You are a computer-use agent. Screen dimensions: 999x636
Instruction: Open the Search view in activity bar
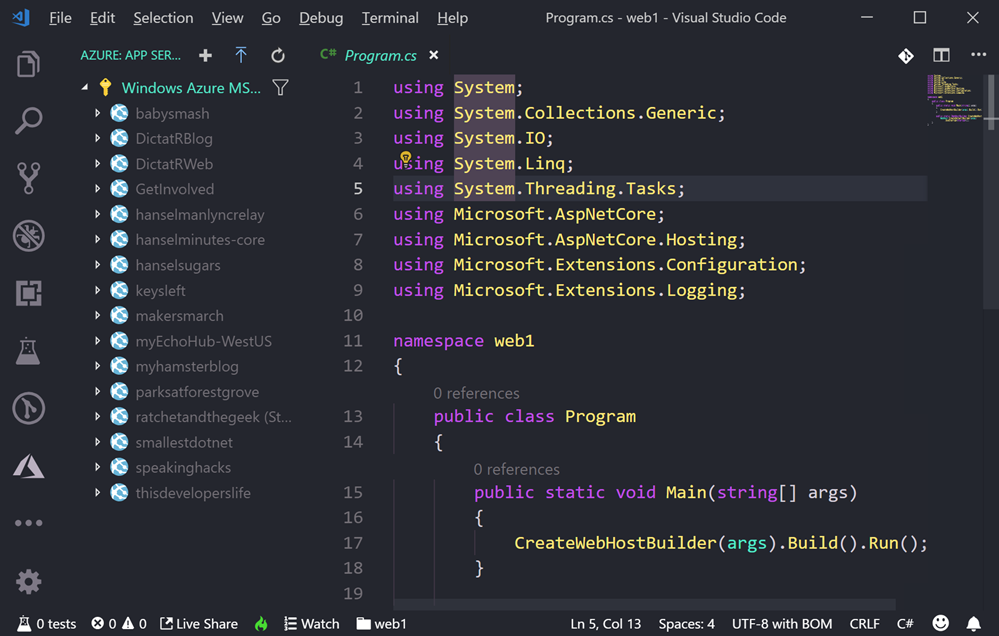click(28, 120)
